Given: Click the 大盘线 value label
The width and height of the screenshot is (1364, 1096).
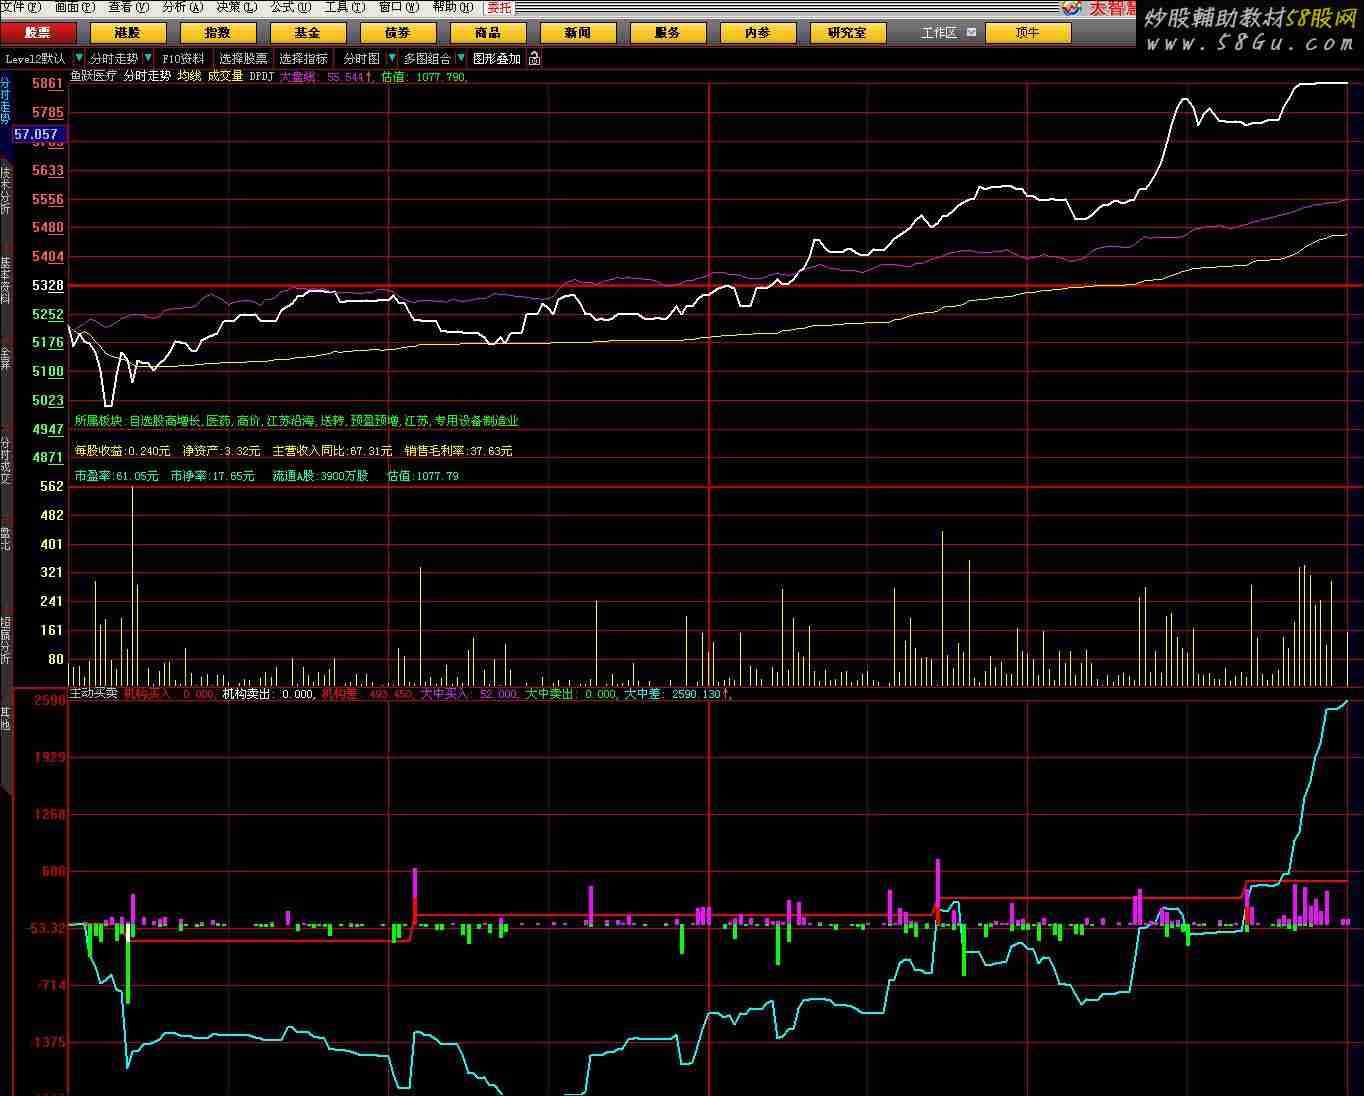Looking at the screenshot, I should (x=325, y=76).
